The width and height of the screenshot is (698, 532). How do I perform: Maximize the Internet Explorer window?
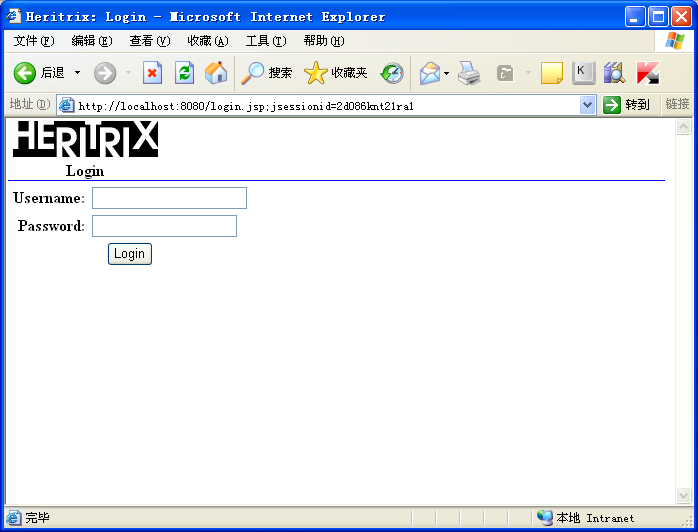coord(658,17)
